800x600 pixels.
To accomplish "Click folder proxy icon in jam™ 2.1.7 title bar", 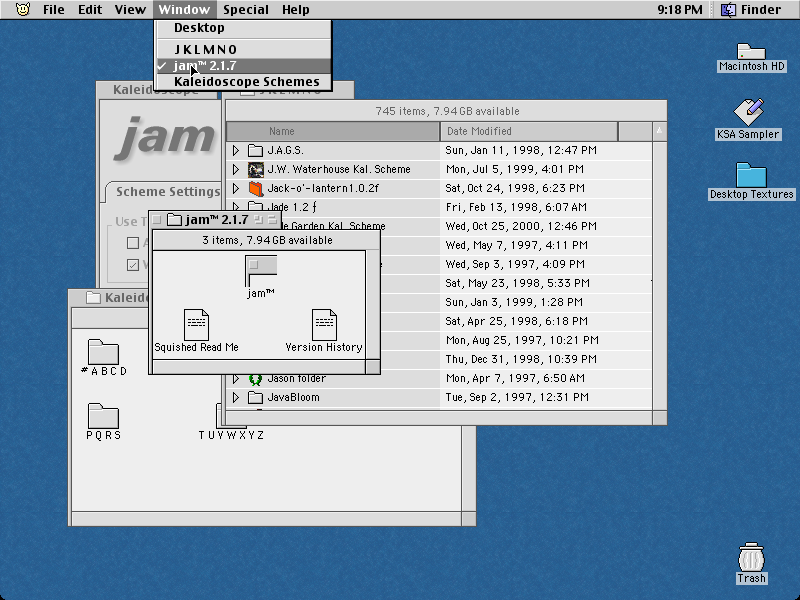I will pos(174,219).
